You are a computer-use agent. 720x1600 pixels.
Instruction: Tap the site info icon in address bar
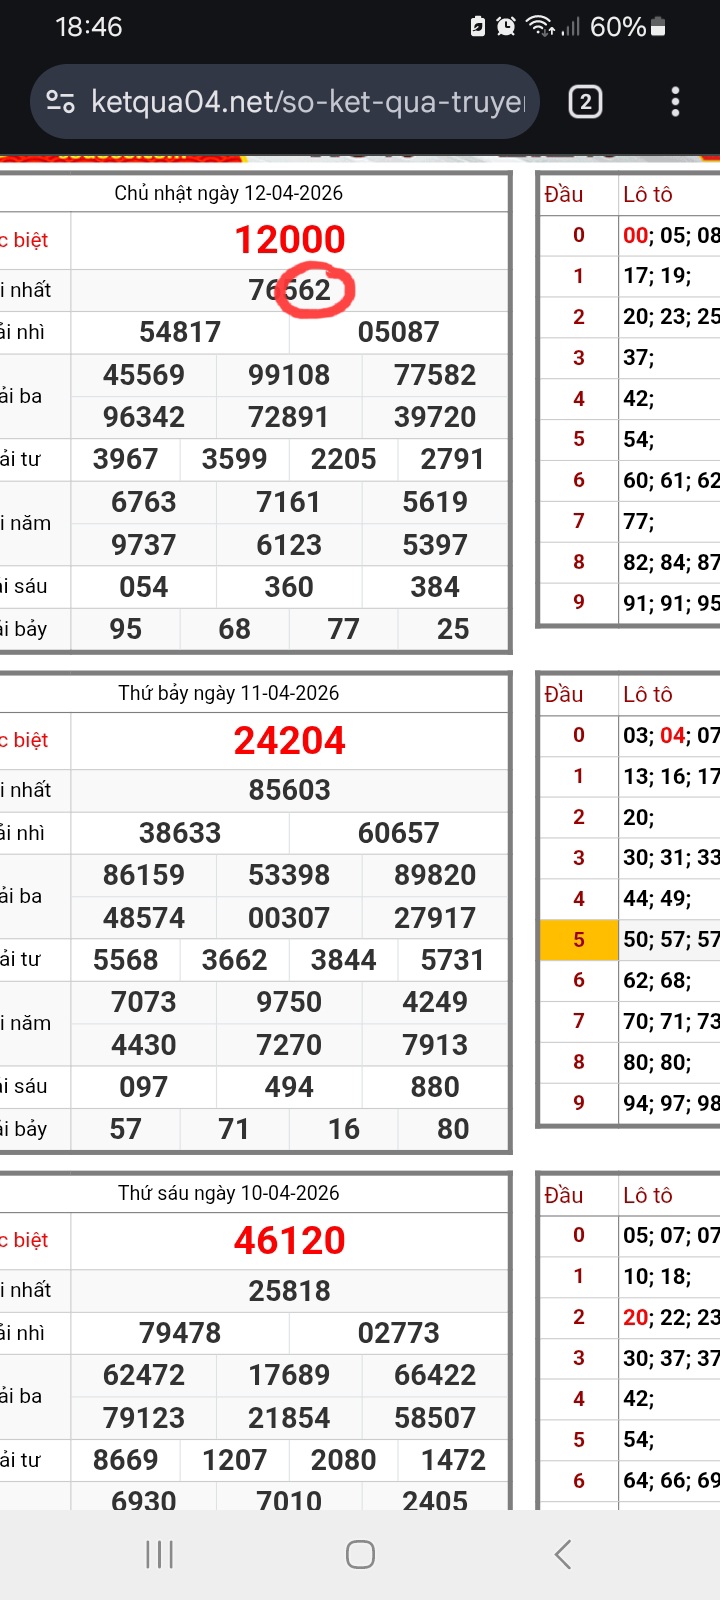[x=61, y=102]
